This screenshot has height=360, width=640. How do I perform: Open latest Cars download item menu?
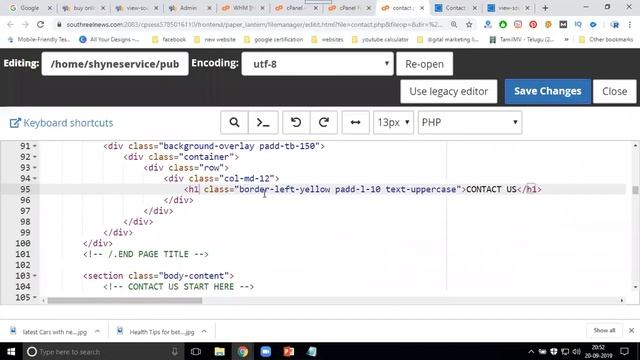(x=97, y=331)
